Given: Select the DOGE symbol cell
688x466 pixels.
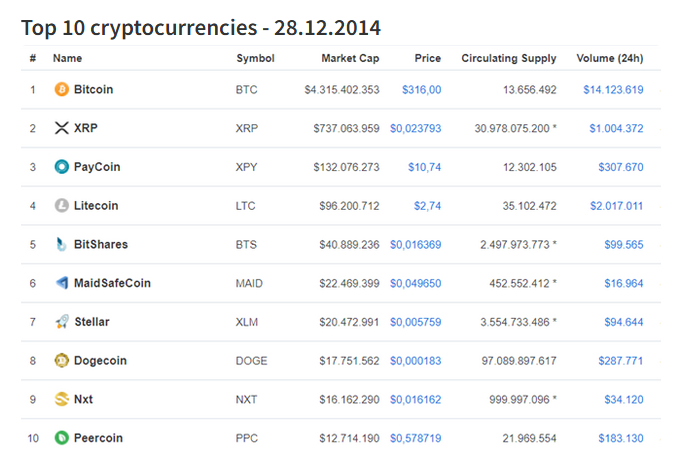Looking at the screenshot, I should tap(251, 361).
